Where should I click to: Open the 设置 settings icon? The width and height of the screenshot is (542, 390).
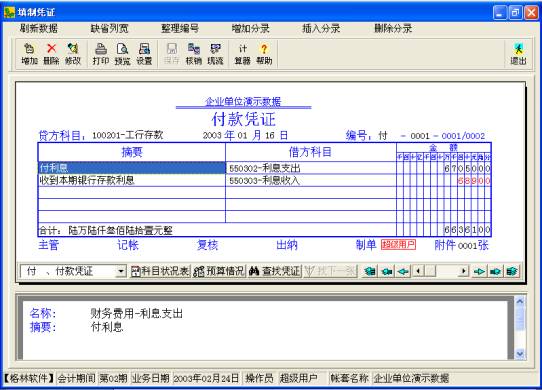point(144,54)
